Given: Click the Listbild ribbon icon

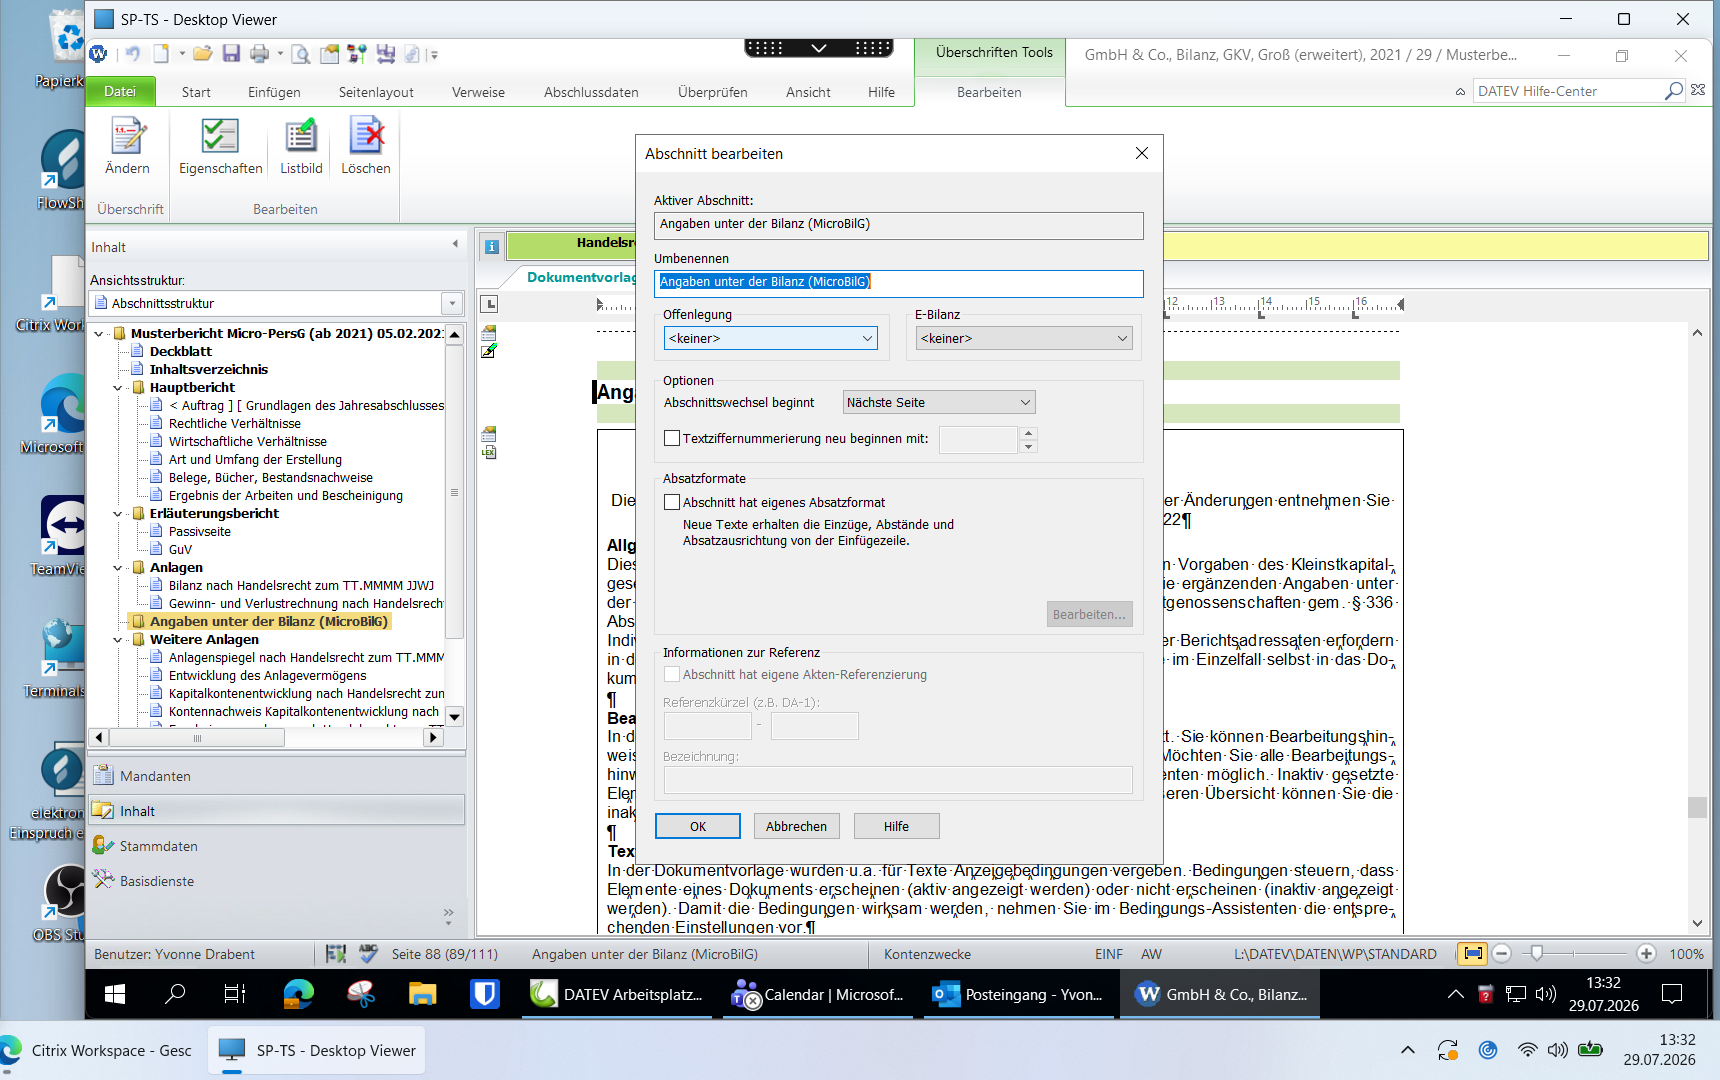Looking at the screenshot, I should tap(301, 146).
